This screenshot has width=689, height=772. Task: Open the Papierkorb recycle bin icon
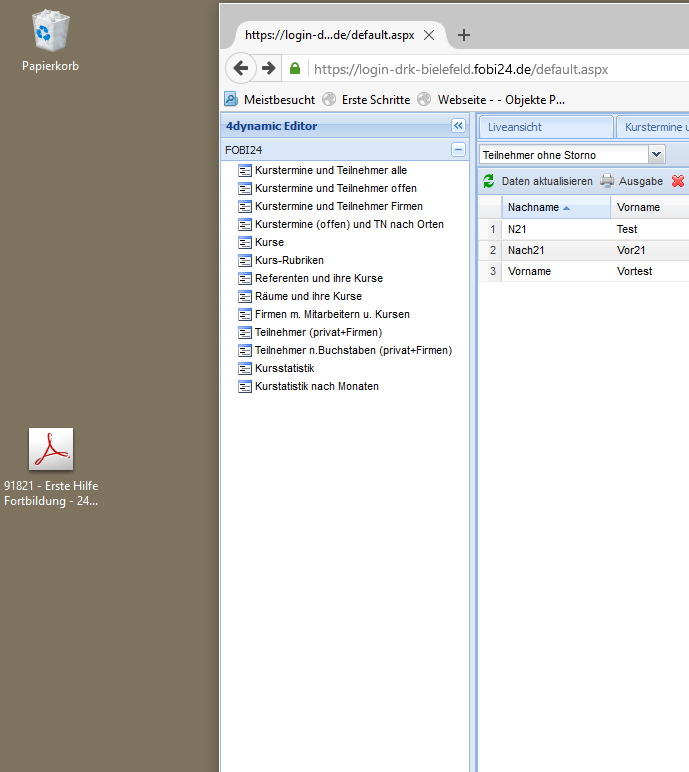50,32
